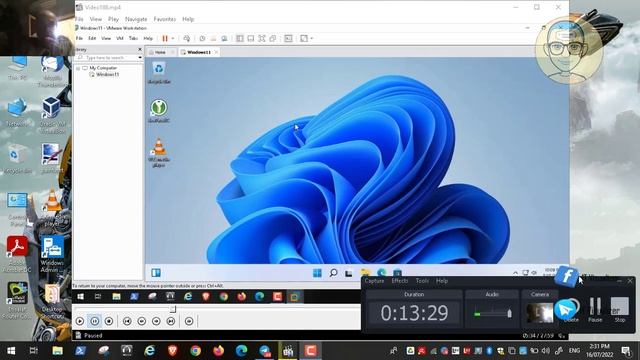Click the VMware full screen mode icon
Viewport: 640px width, 360px height.
(262, 38)
